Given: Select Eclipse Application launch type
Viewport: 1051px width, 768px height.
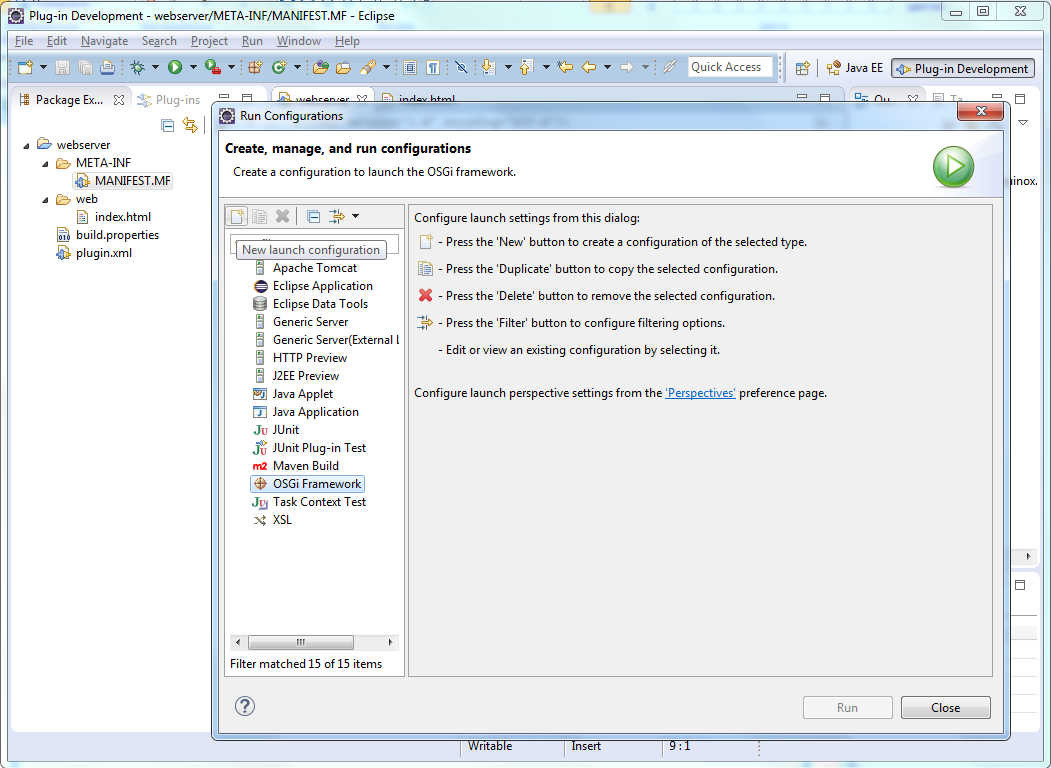Looking at the screenshot, I should 312,286.
